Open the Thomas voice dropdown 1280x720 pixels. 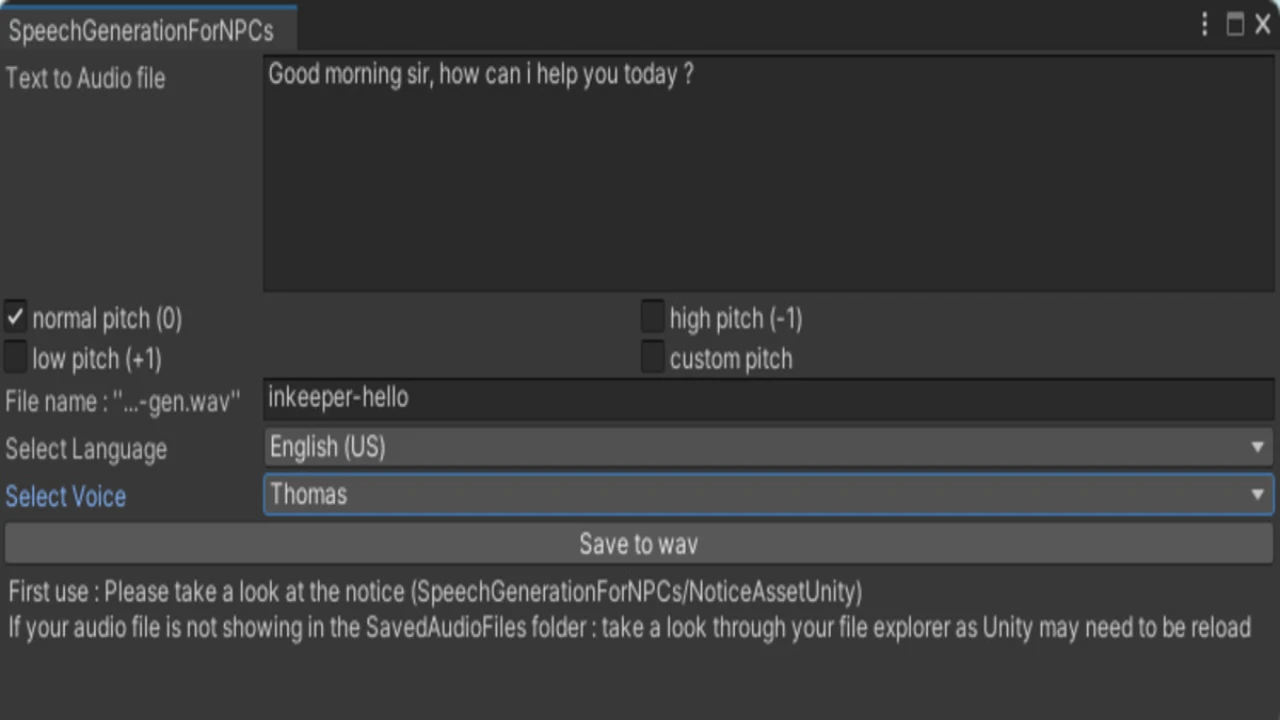[x=750, y=495]
